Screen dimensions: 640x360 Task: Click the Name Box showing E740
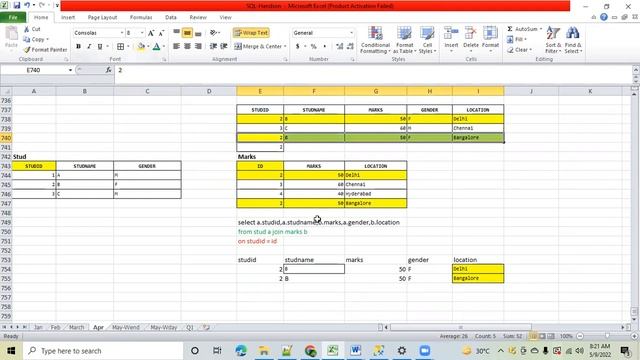tap(33, 70)
